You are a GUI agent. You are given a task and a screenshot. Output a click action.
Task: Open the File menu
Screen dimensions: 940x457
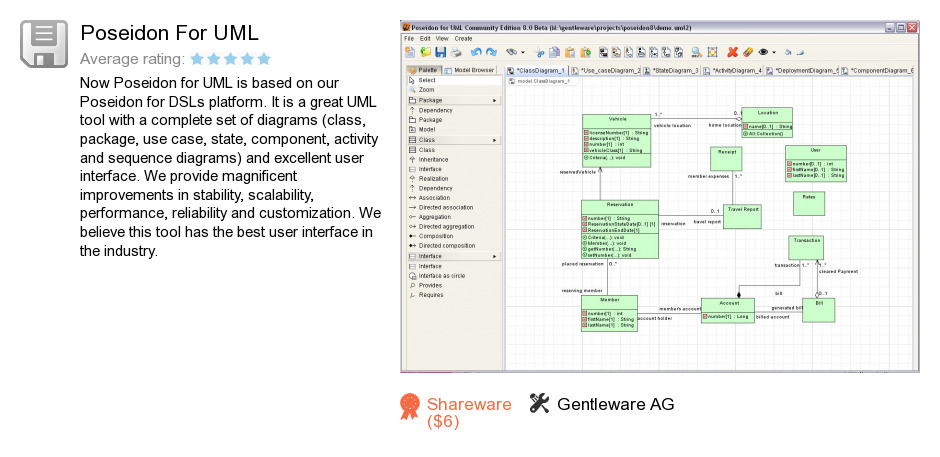click(409, 38)
